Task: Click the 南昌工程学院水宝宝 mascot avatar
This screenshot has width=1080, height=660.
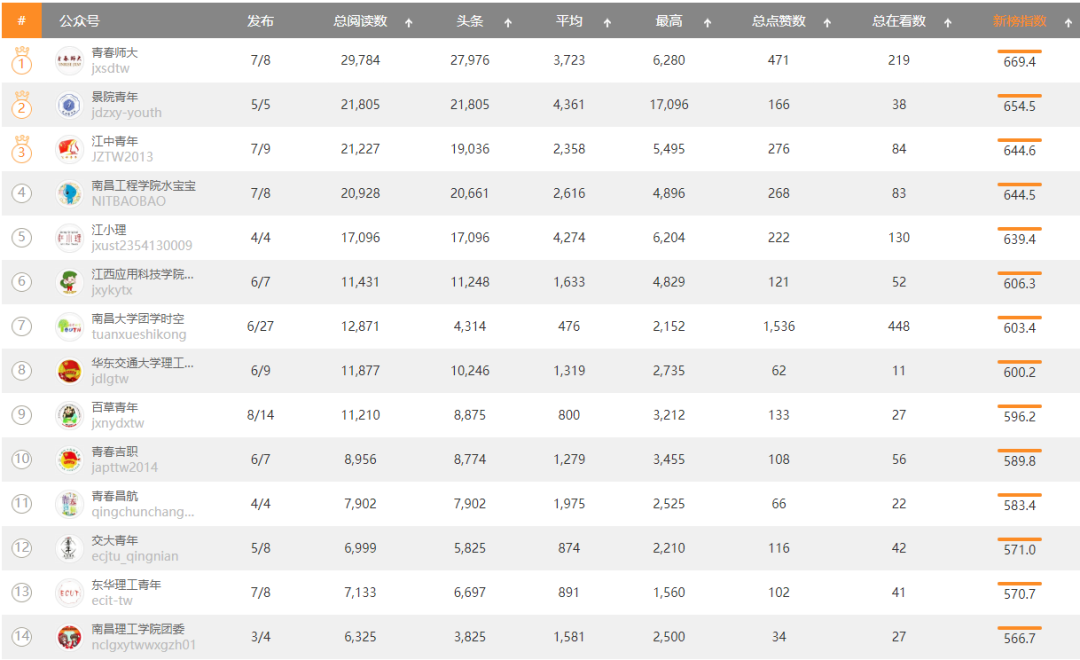Action: 69,194
